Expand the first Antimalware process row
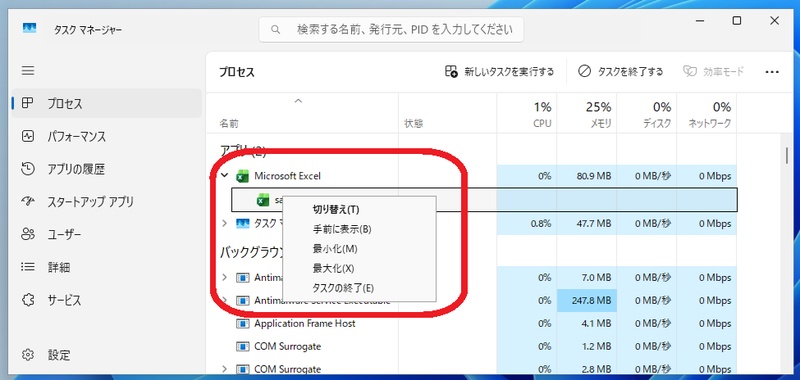Viewport: 800px width, 380px height. [x=224, y=277]
